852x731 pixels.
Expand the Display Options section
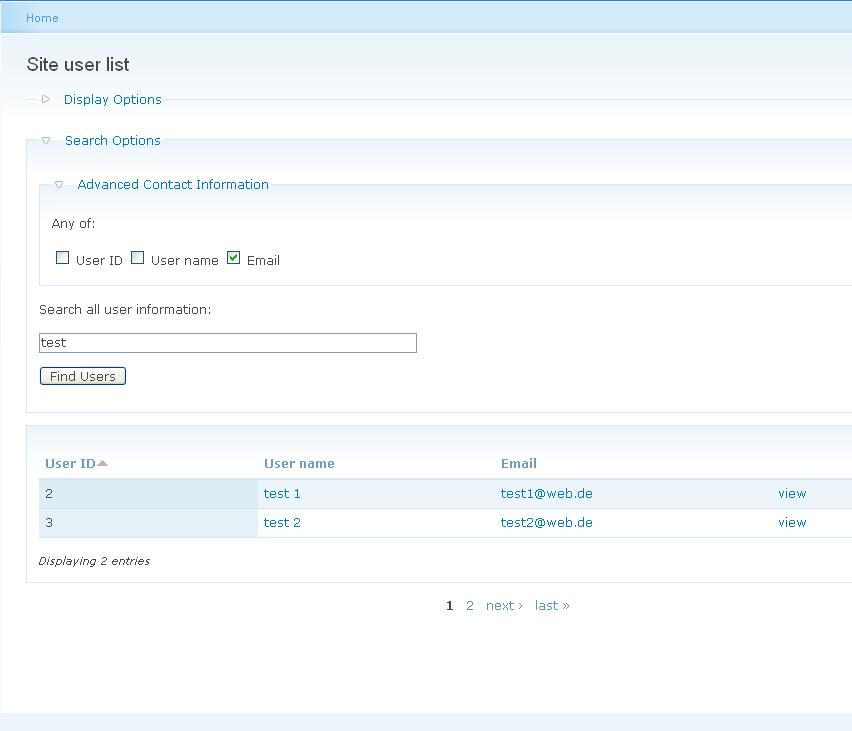point(112,99)
